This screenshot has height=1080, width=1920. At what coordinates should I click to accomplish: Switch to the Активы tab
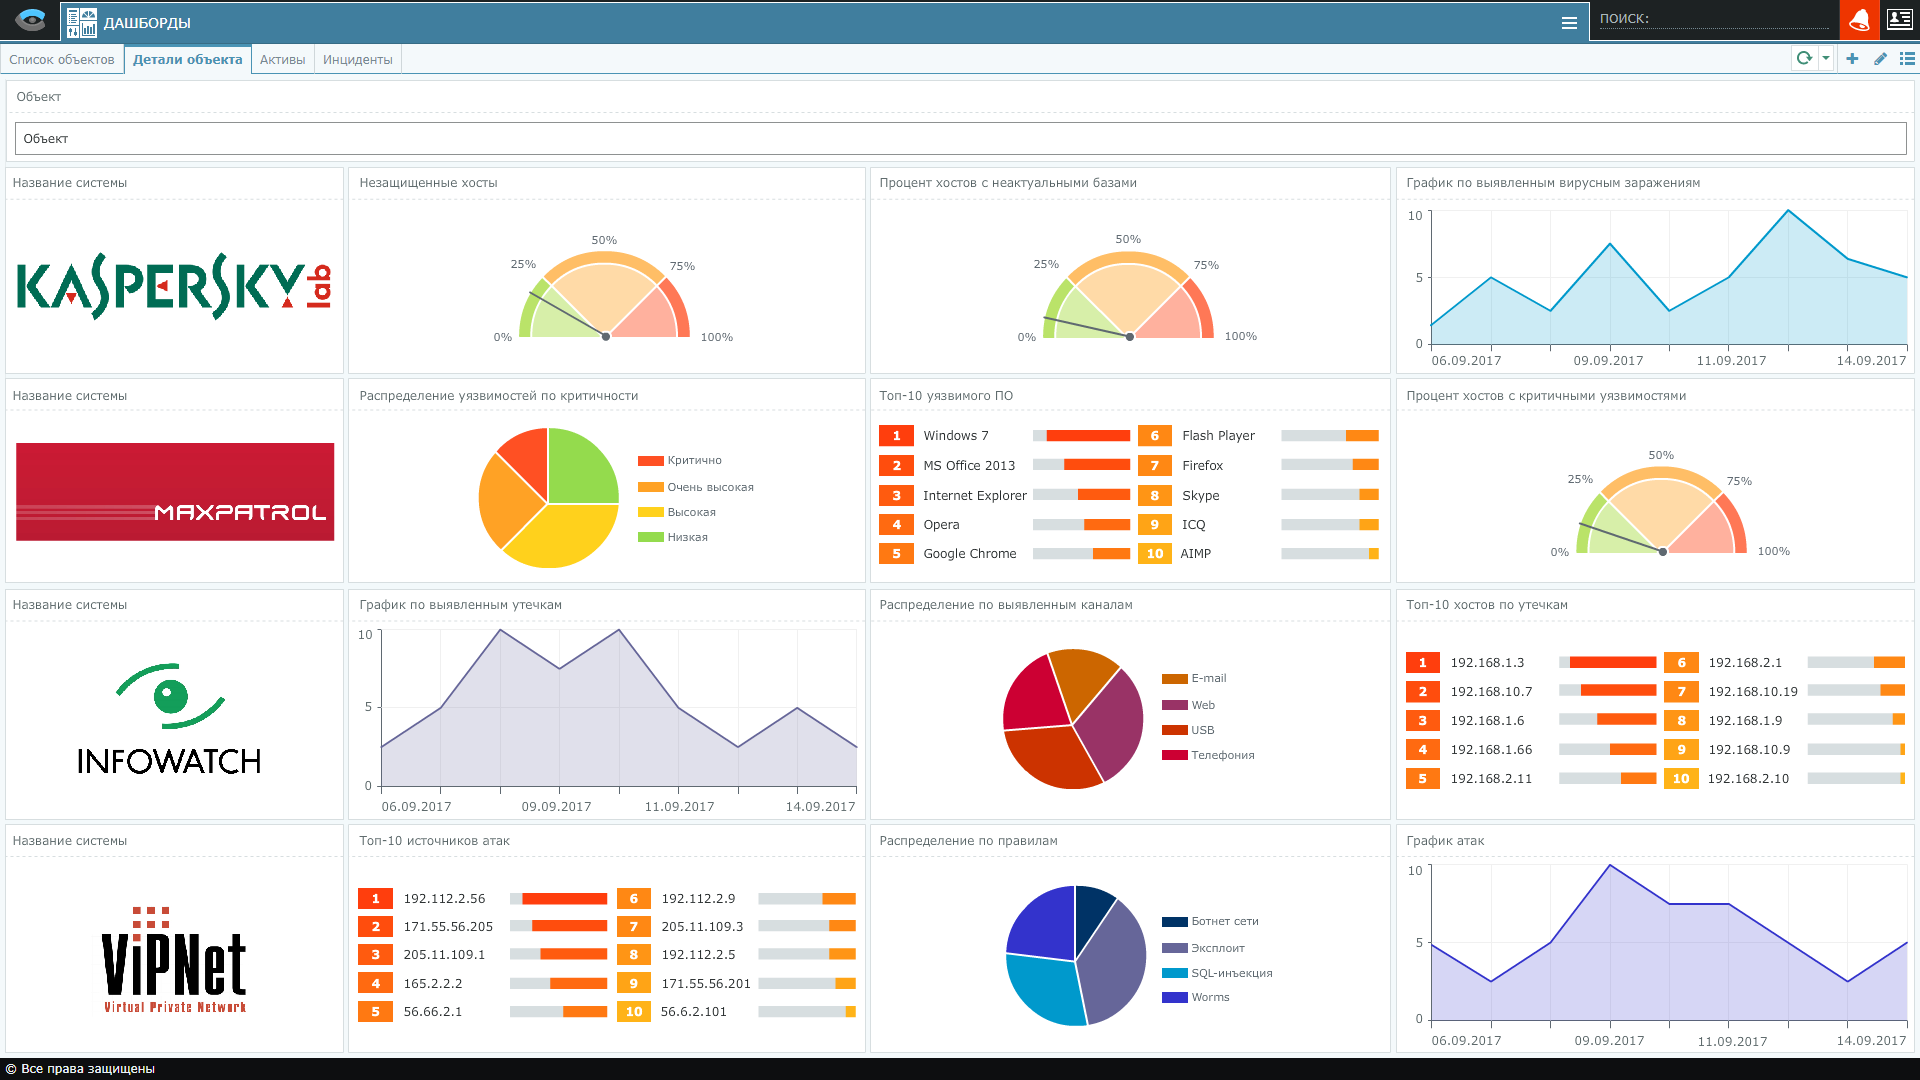tap(282, 59)
